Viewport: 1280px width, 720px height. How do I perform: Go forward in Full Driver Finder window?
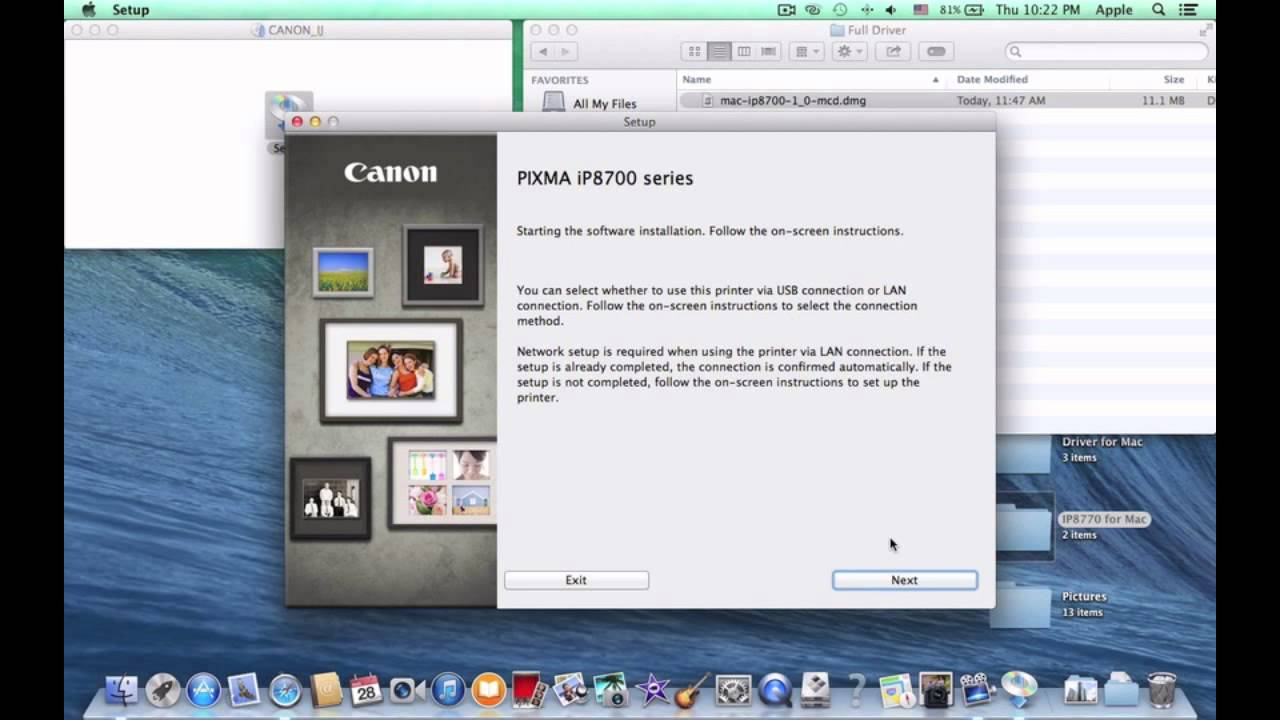(x=566, y=51)
